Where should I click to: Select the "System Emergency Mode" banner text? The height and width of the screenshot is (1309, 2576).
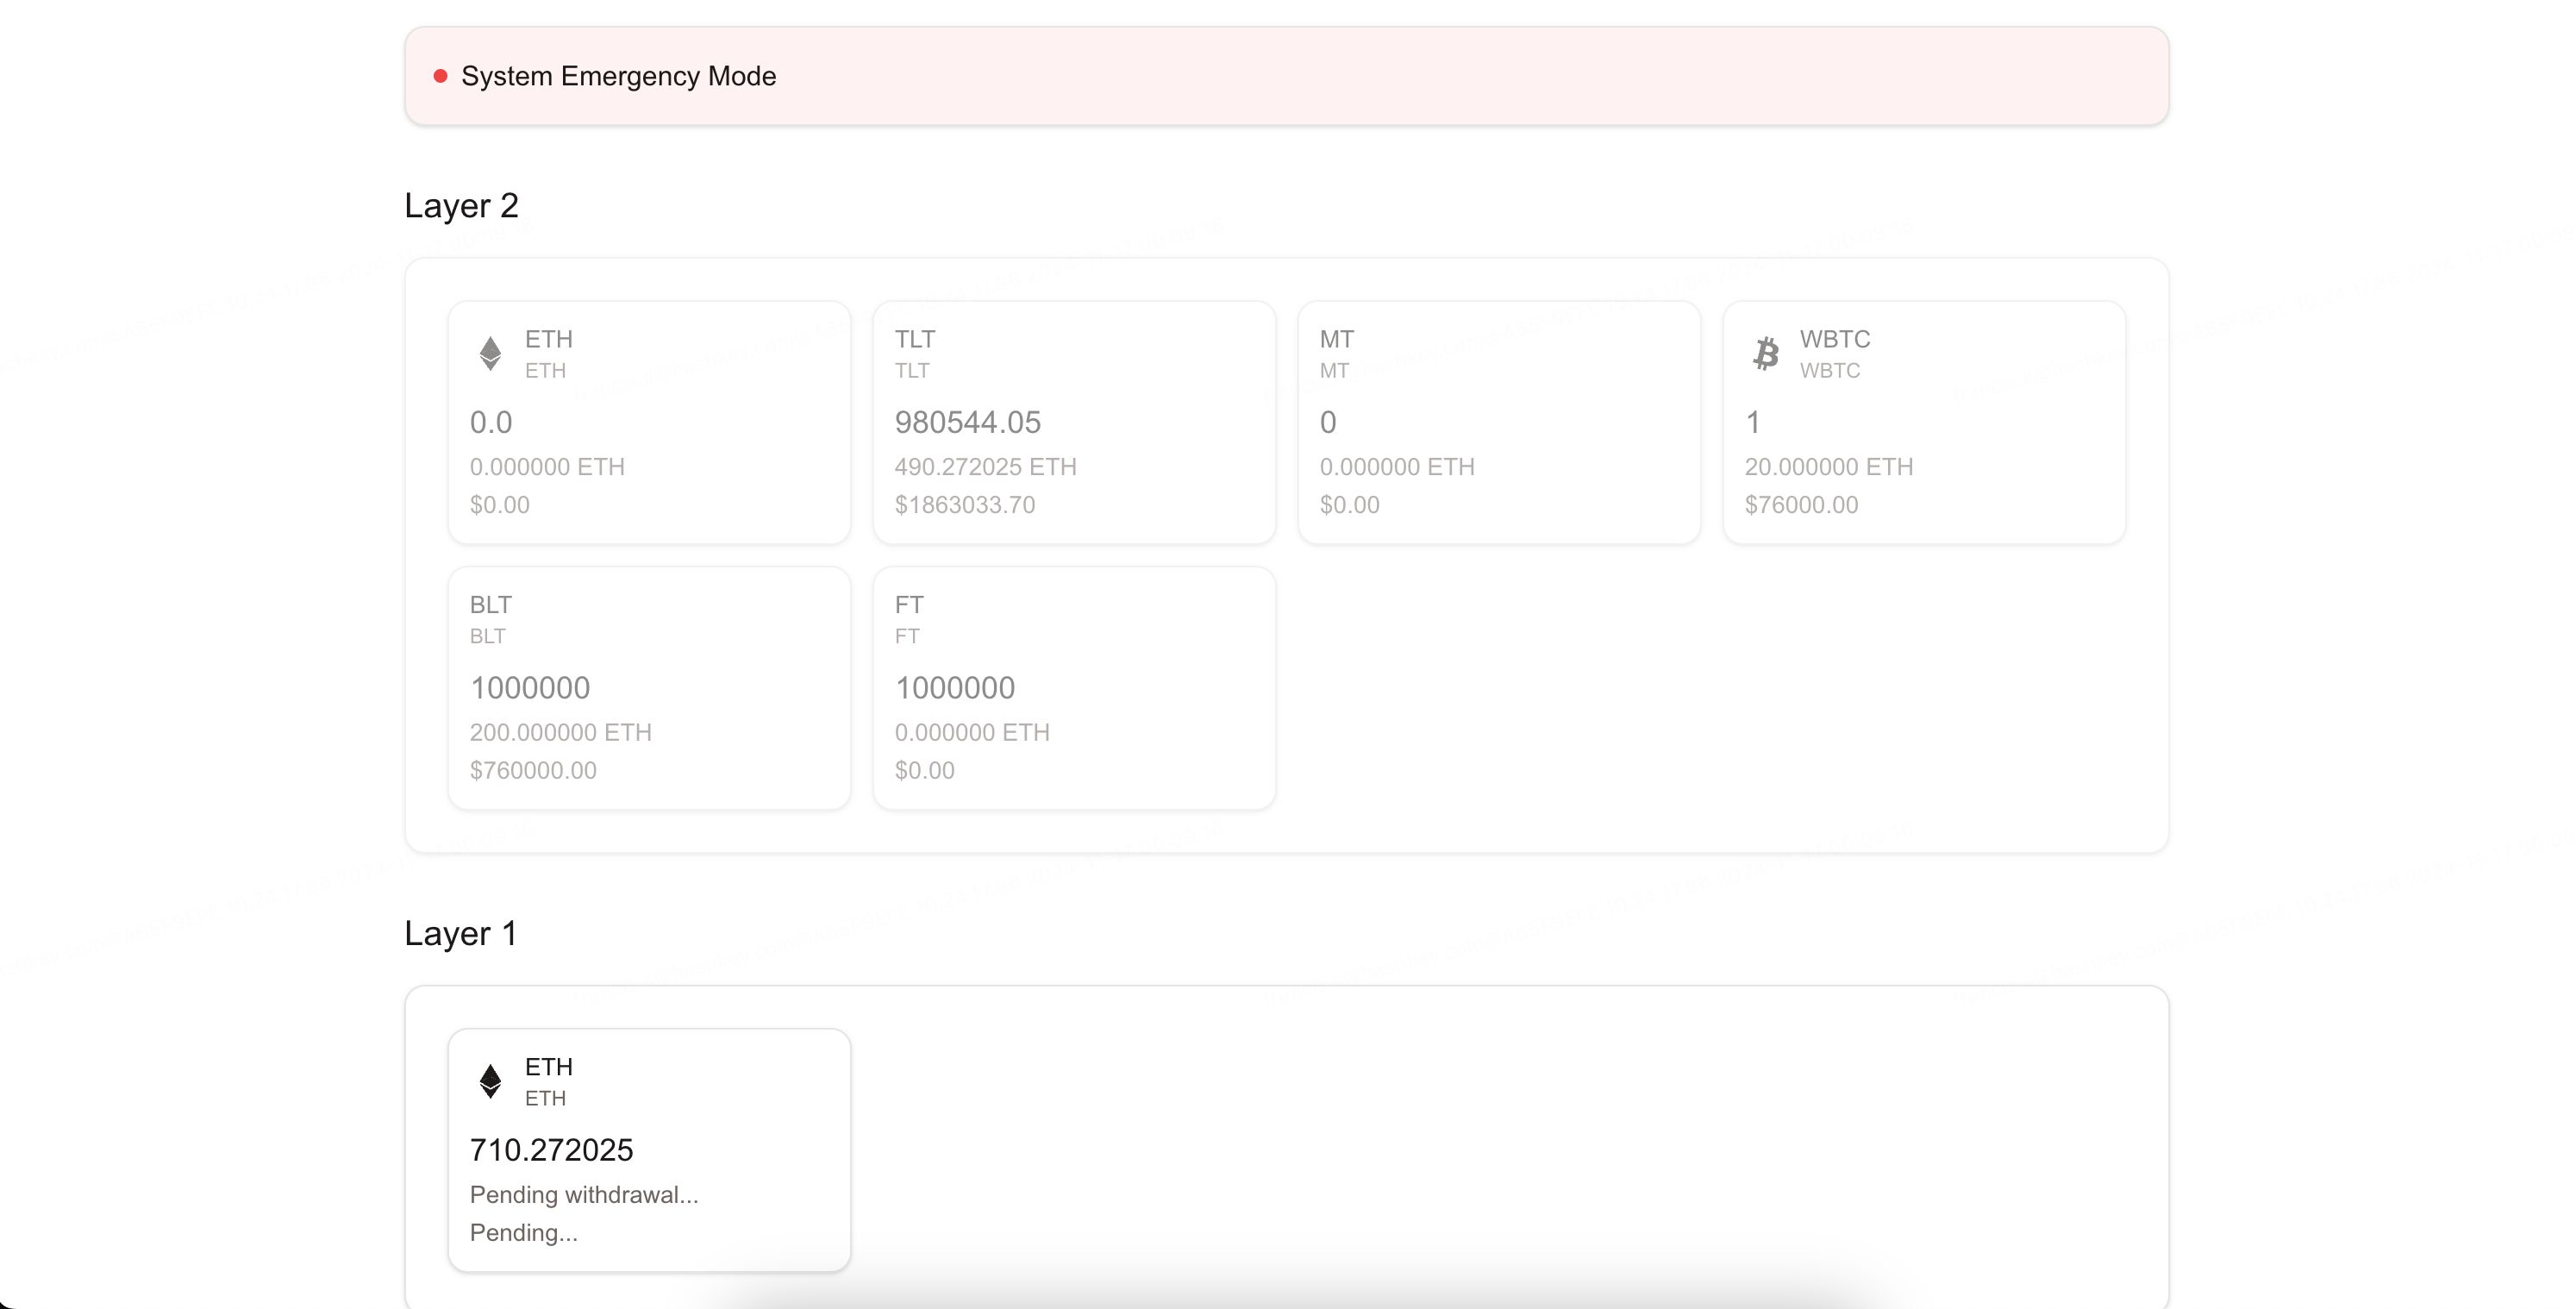618,76
